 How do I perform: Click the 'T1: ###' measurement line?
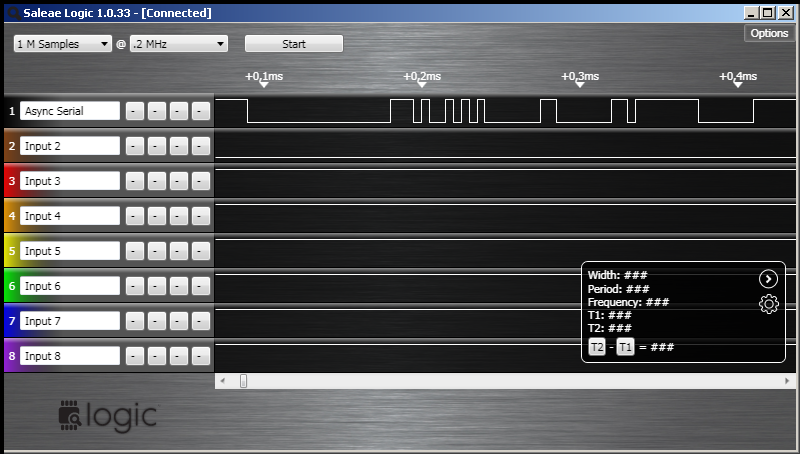coord(609,315)
